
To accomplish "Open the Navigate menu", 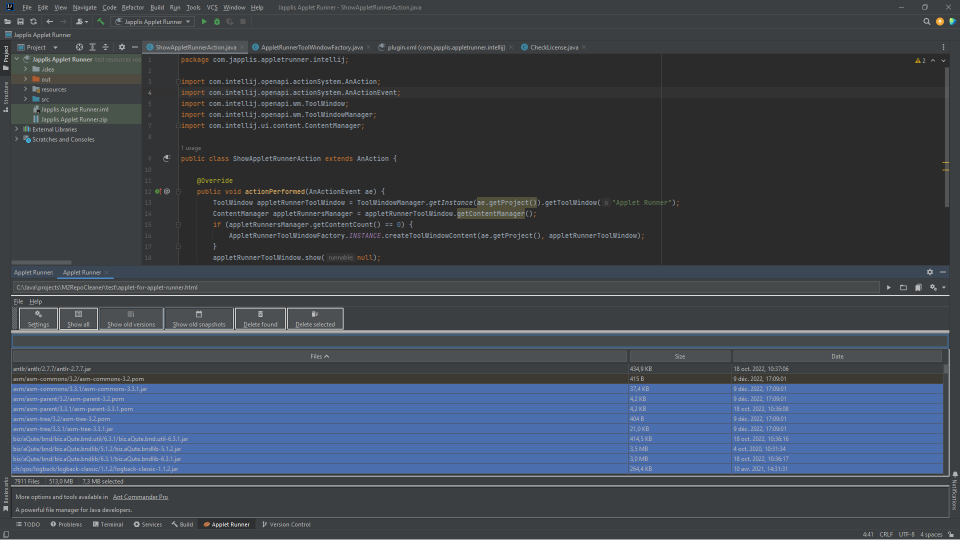I will pos(84,7).
